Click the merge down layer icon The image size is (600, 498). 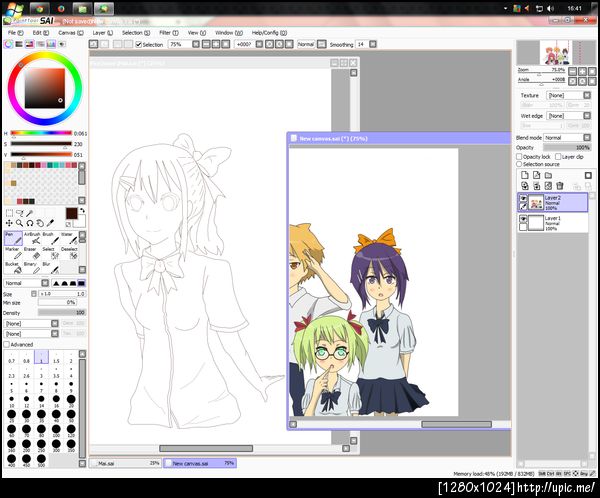(x=536, y=186)
